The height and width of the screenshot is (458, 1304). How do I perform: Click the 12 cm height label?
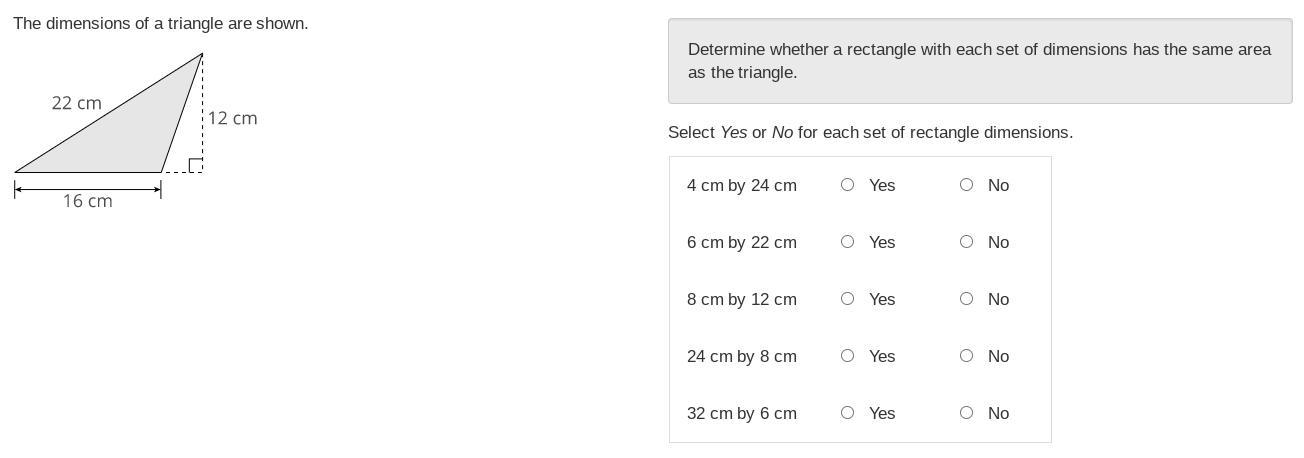(232, 118)
